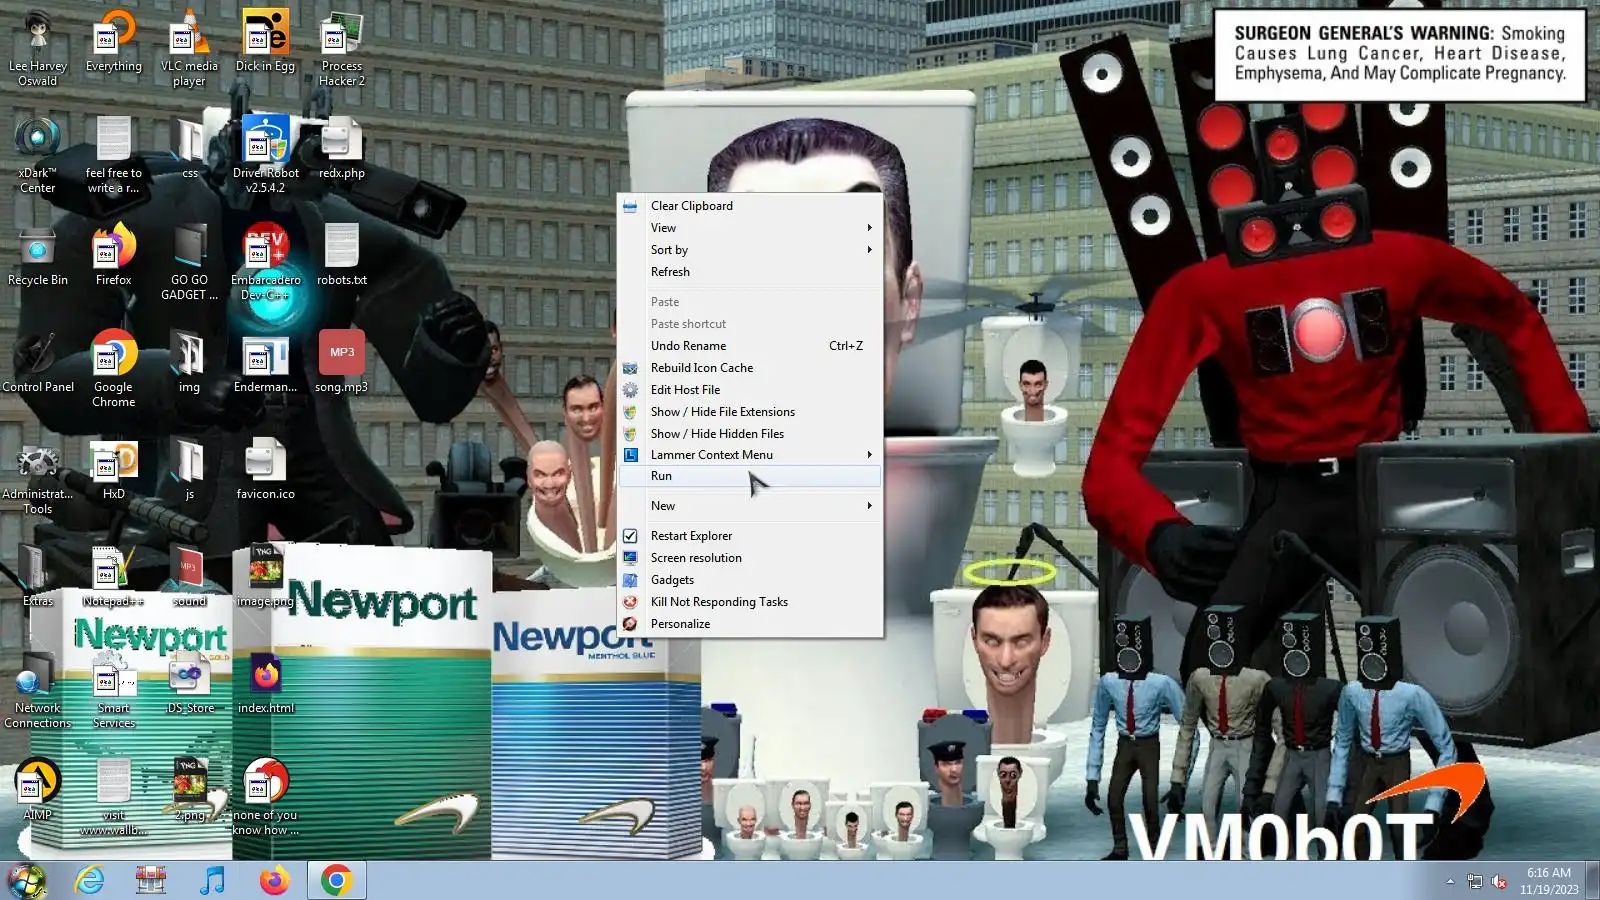Open the taskbar clock showing 6:16 AM
This screenshot has height=900, width=1600.
(1549, 881)
